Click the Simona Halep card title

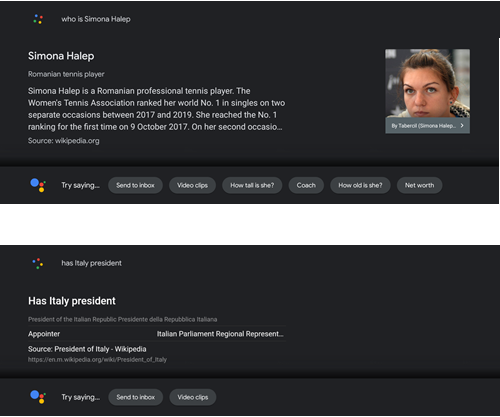pyautogui.click(x=61, y=56)
